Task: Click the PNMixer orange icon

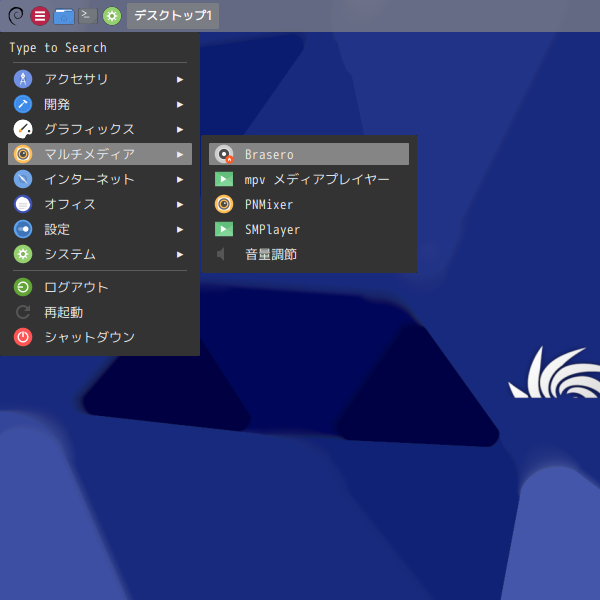Action: [224, 204]
